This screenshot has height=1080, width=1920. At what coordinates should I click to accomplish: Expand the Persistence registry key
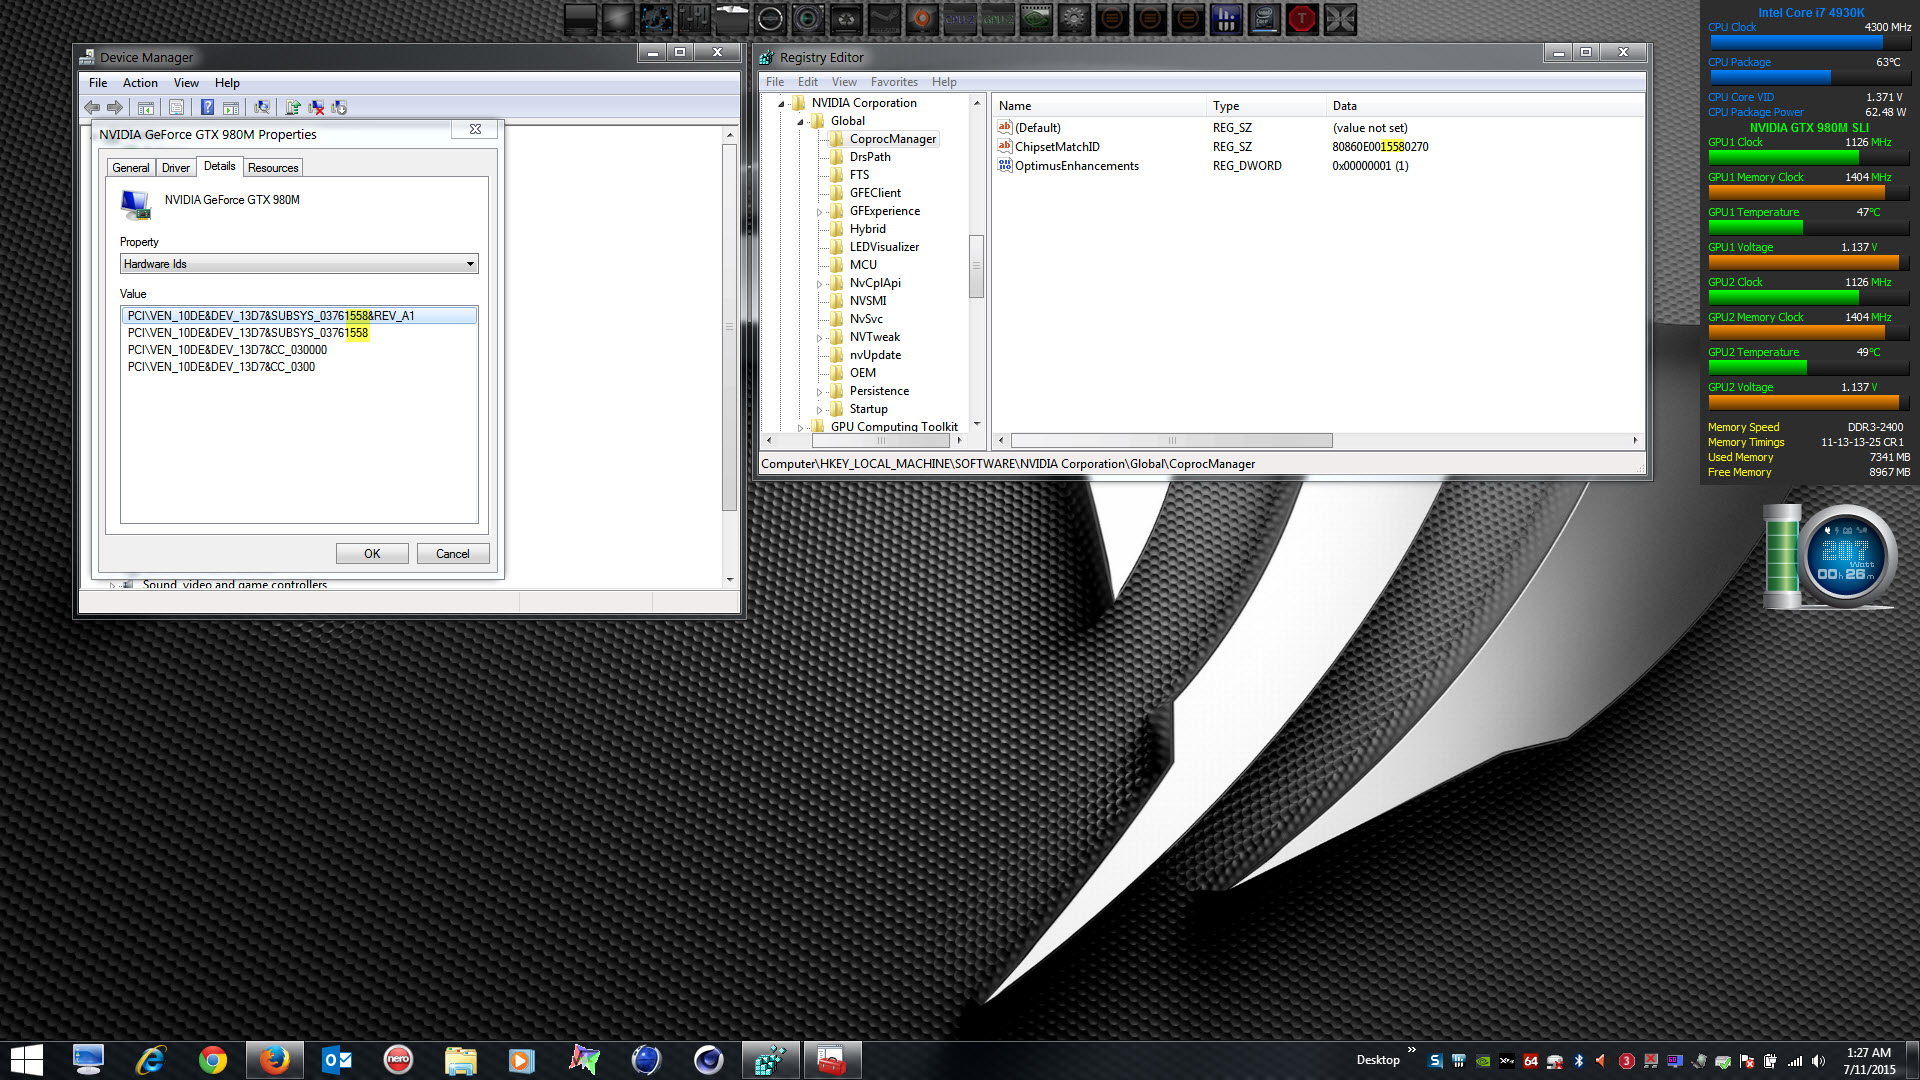click(819, 391)
